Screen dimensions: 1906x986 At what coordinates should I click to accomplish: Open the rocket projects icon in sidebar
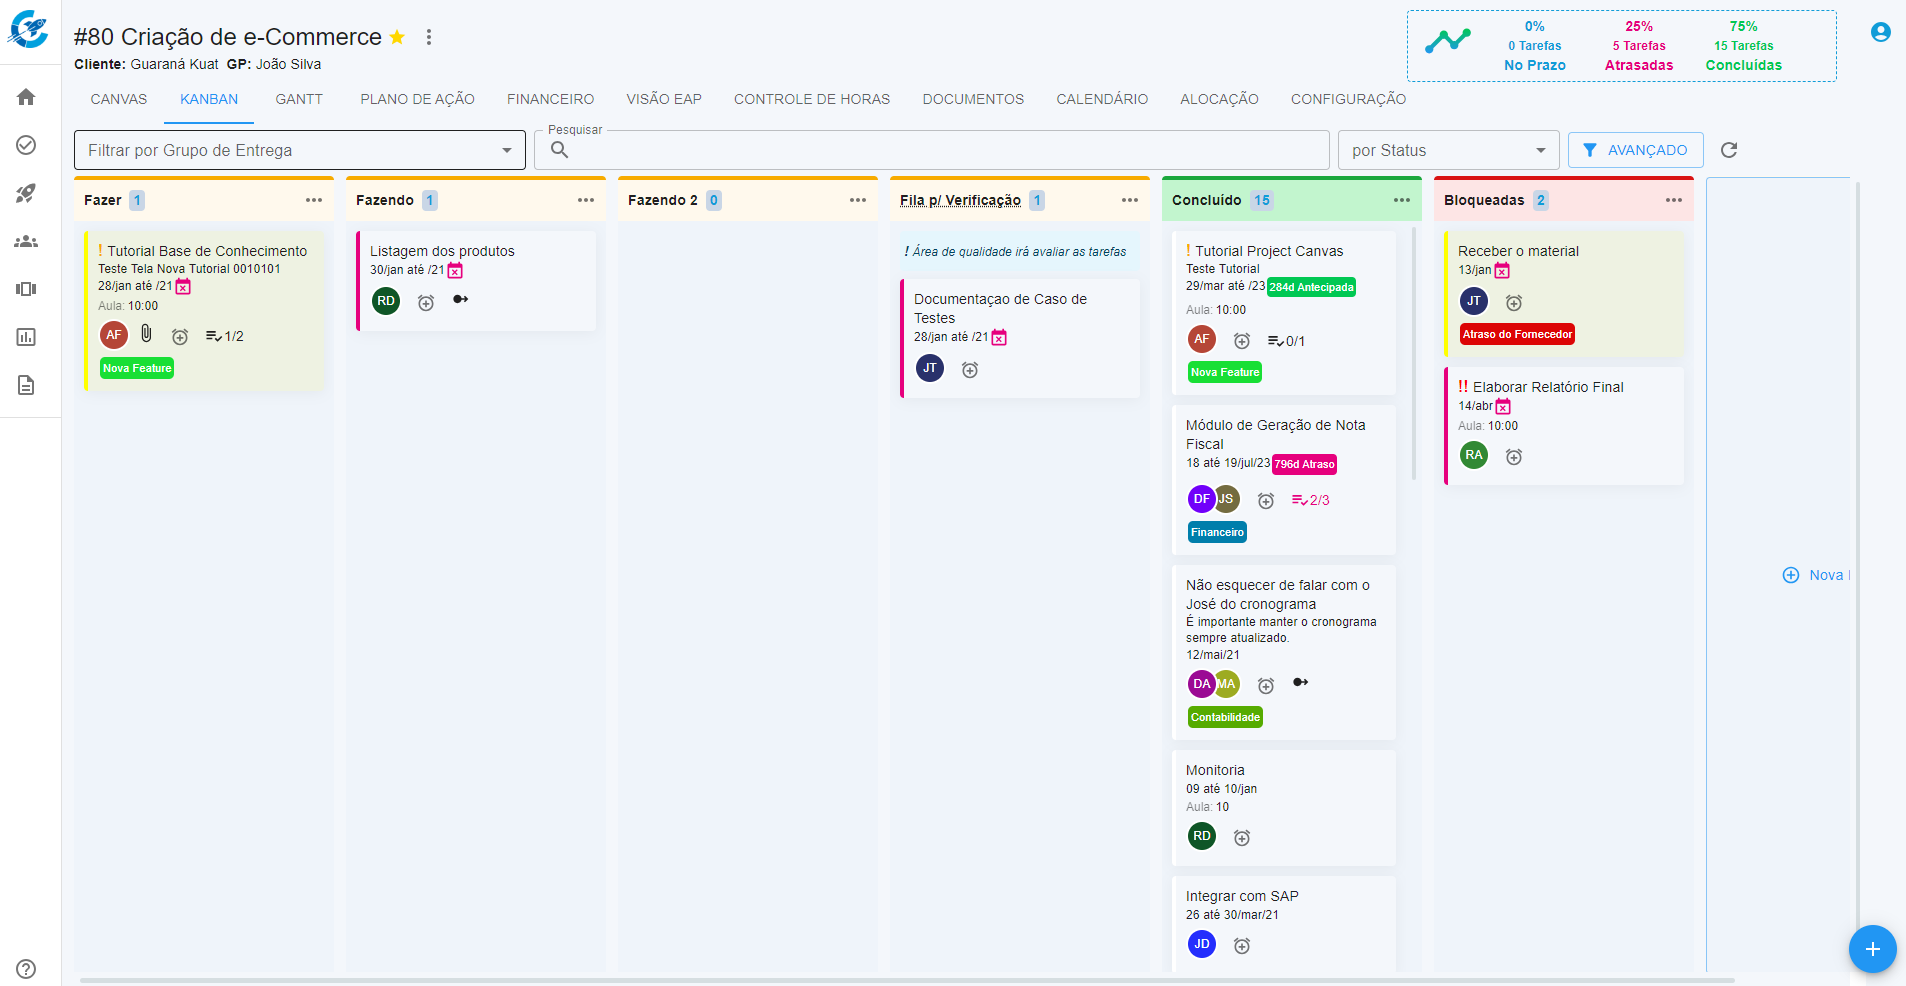coord(26,193)
